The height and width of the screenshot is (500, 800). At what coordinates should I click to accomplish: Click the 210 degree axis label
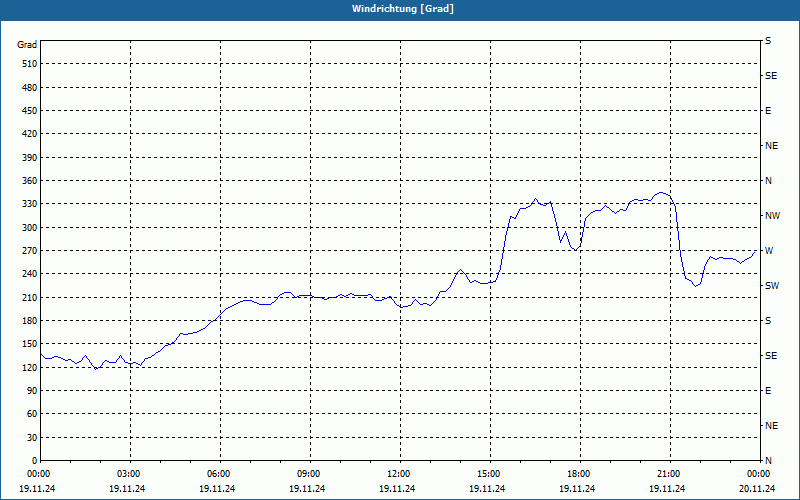(30, 297)
